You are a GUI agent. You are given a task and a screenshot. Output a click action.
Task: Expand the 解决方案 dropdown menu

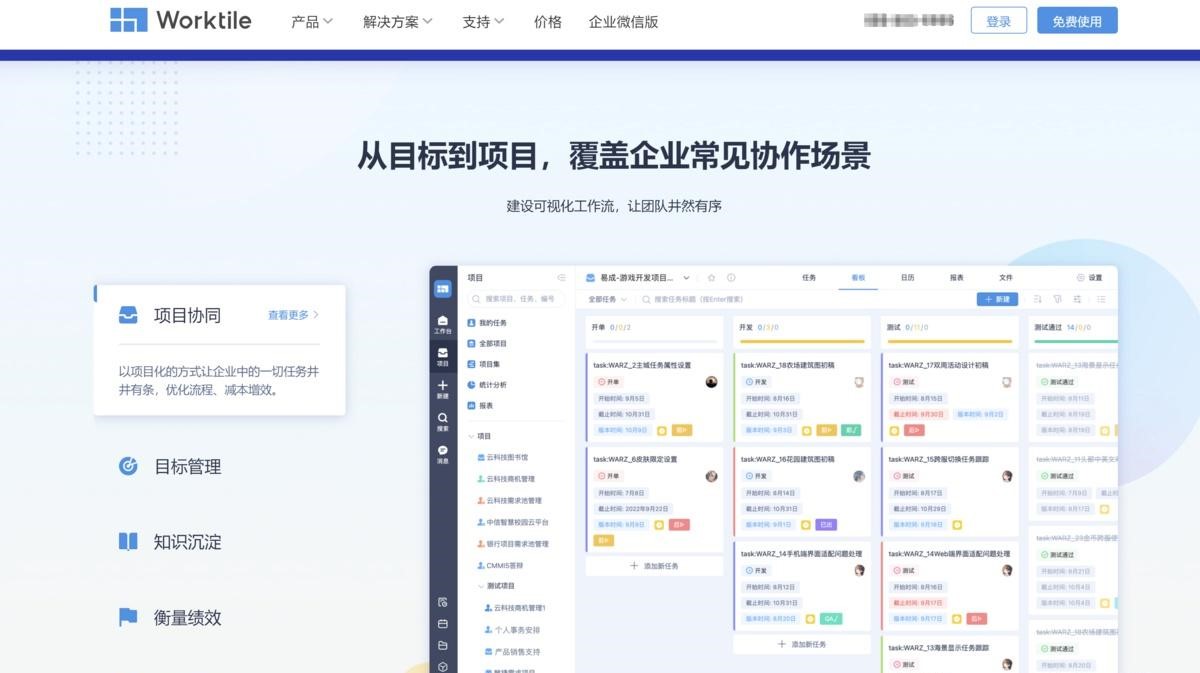tap(397, 22)
